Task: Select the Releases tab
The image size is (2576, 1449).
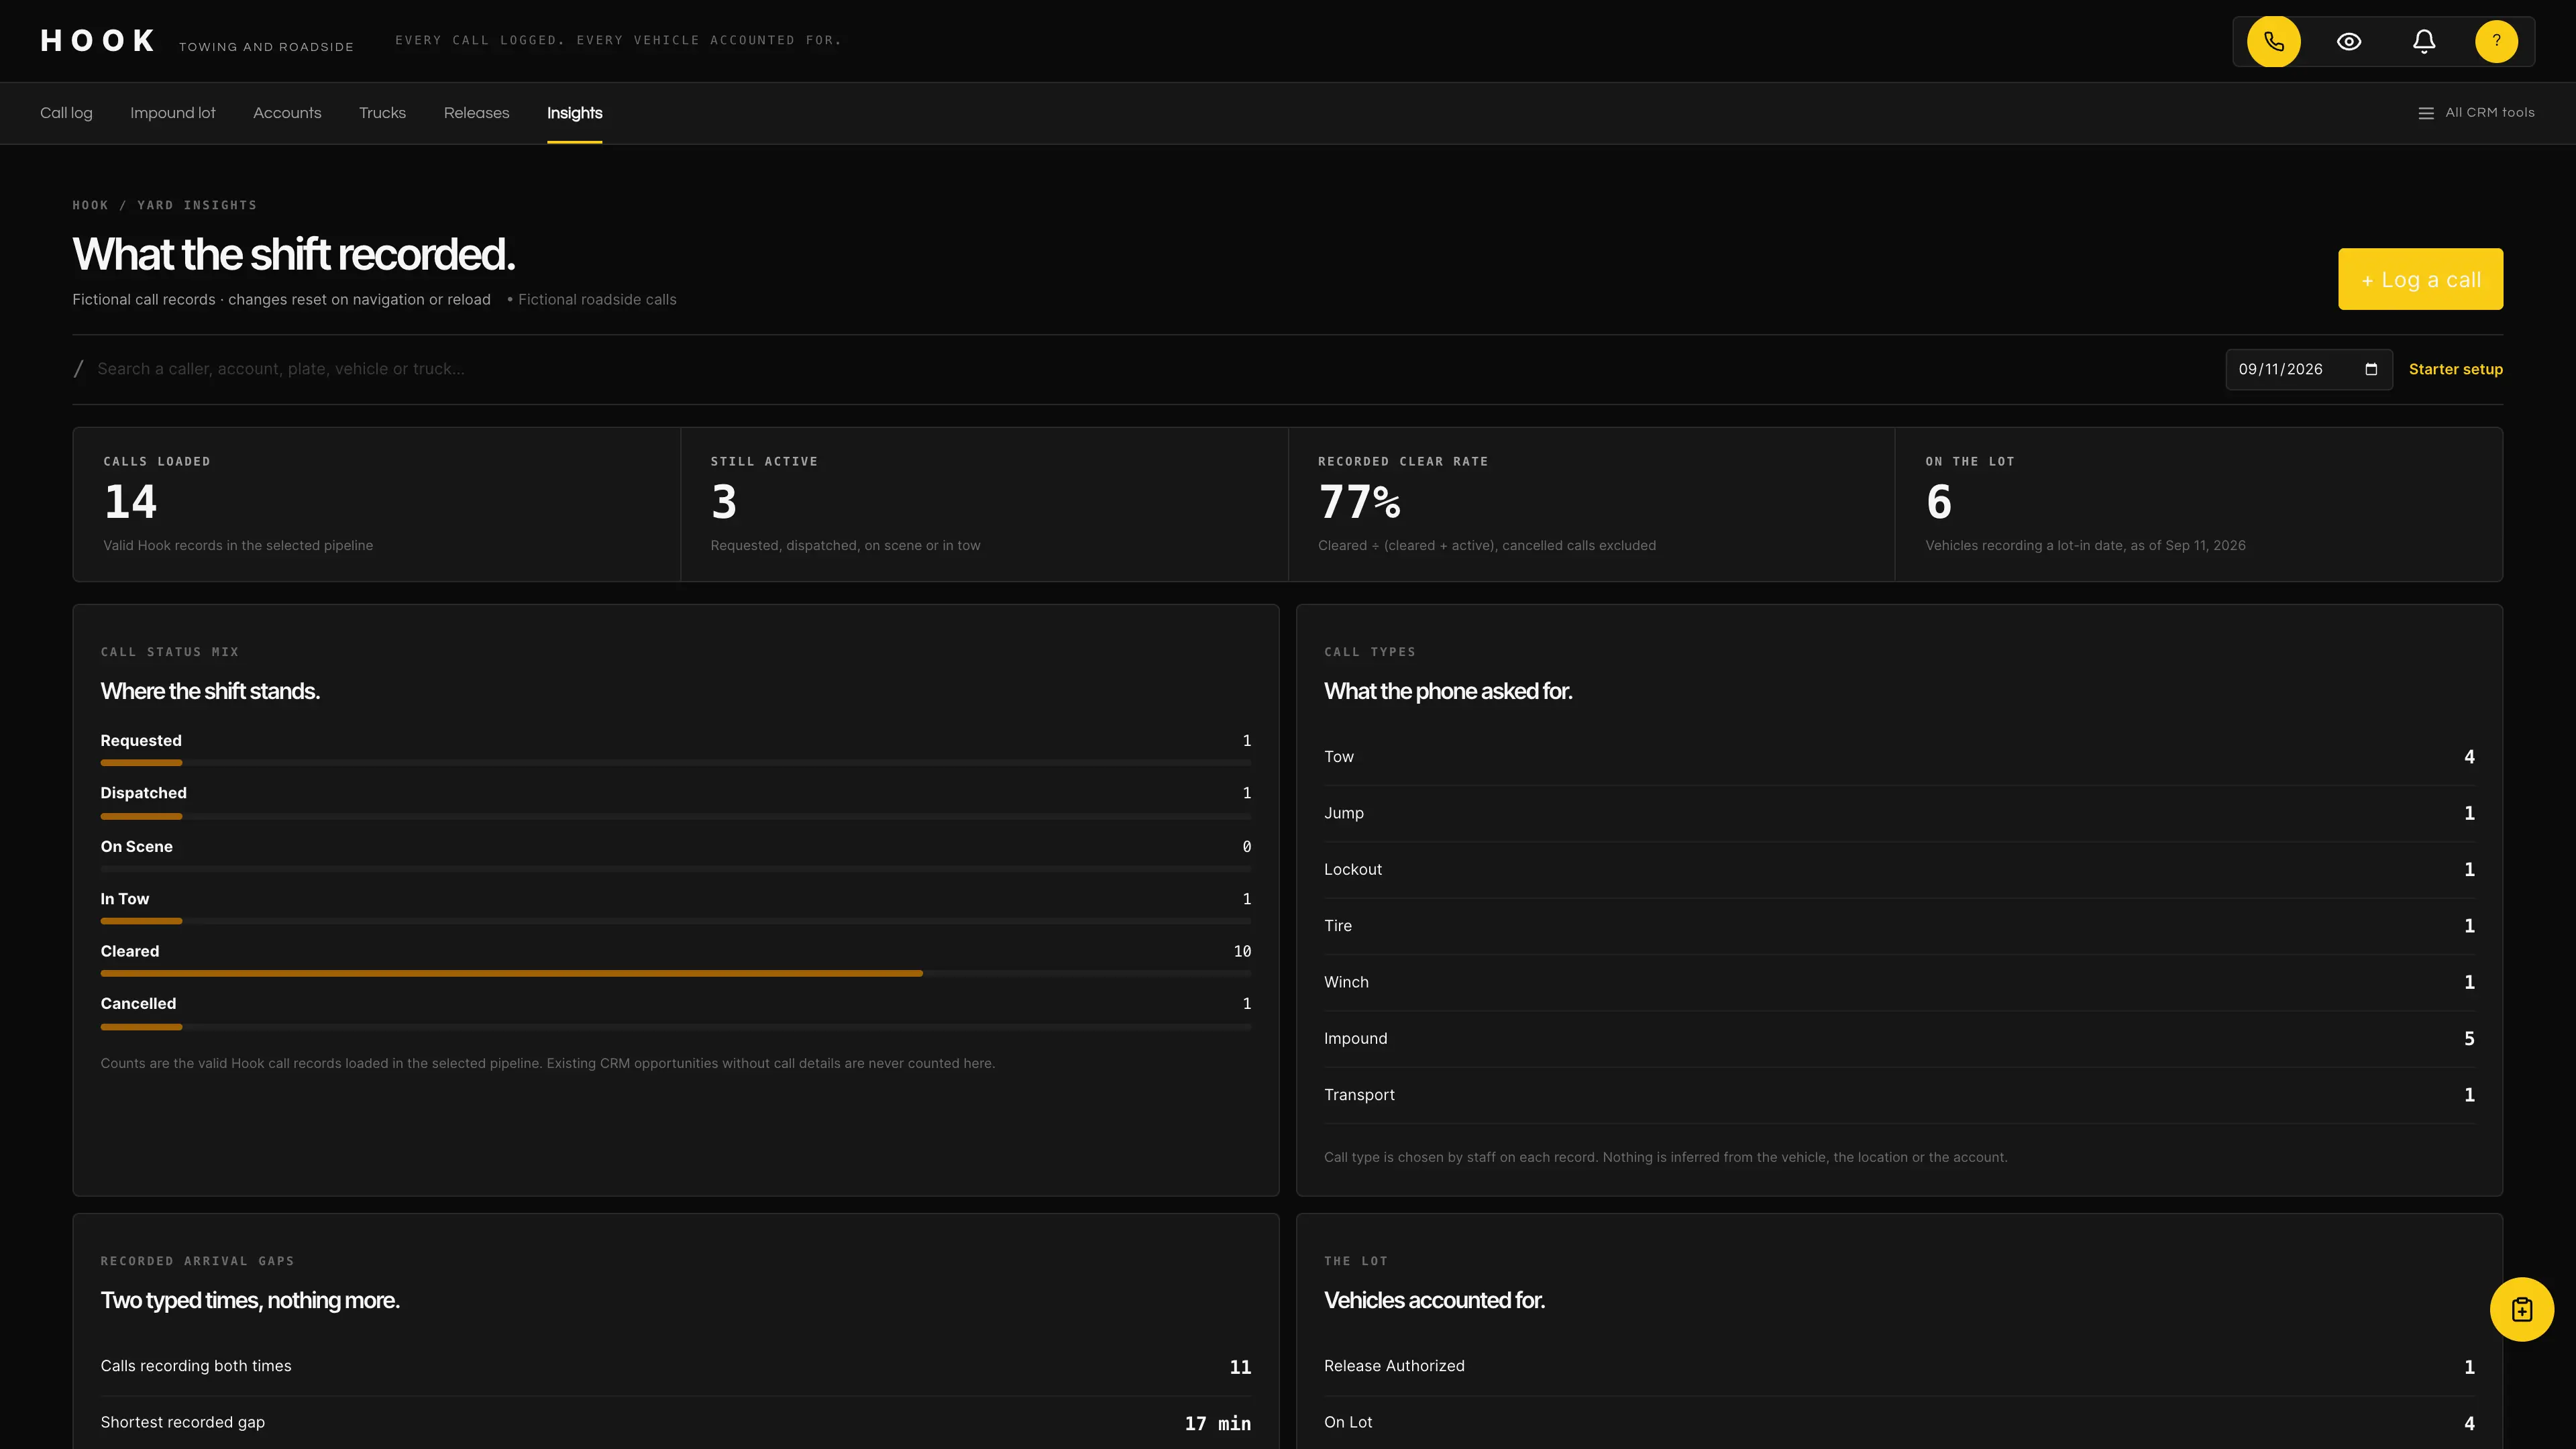Action: pyautogui.click(x=476, y=113)
